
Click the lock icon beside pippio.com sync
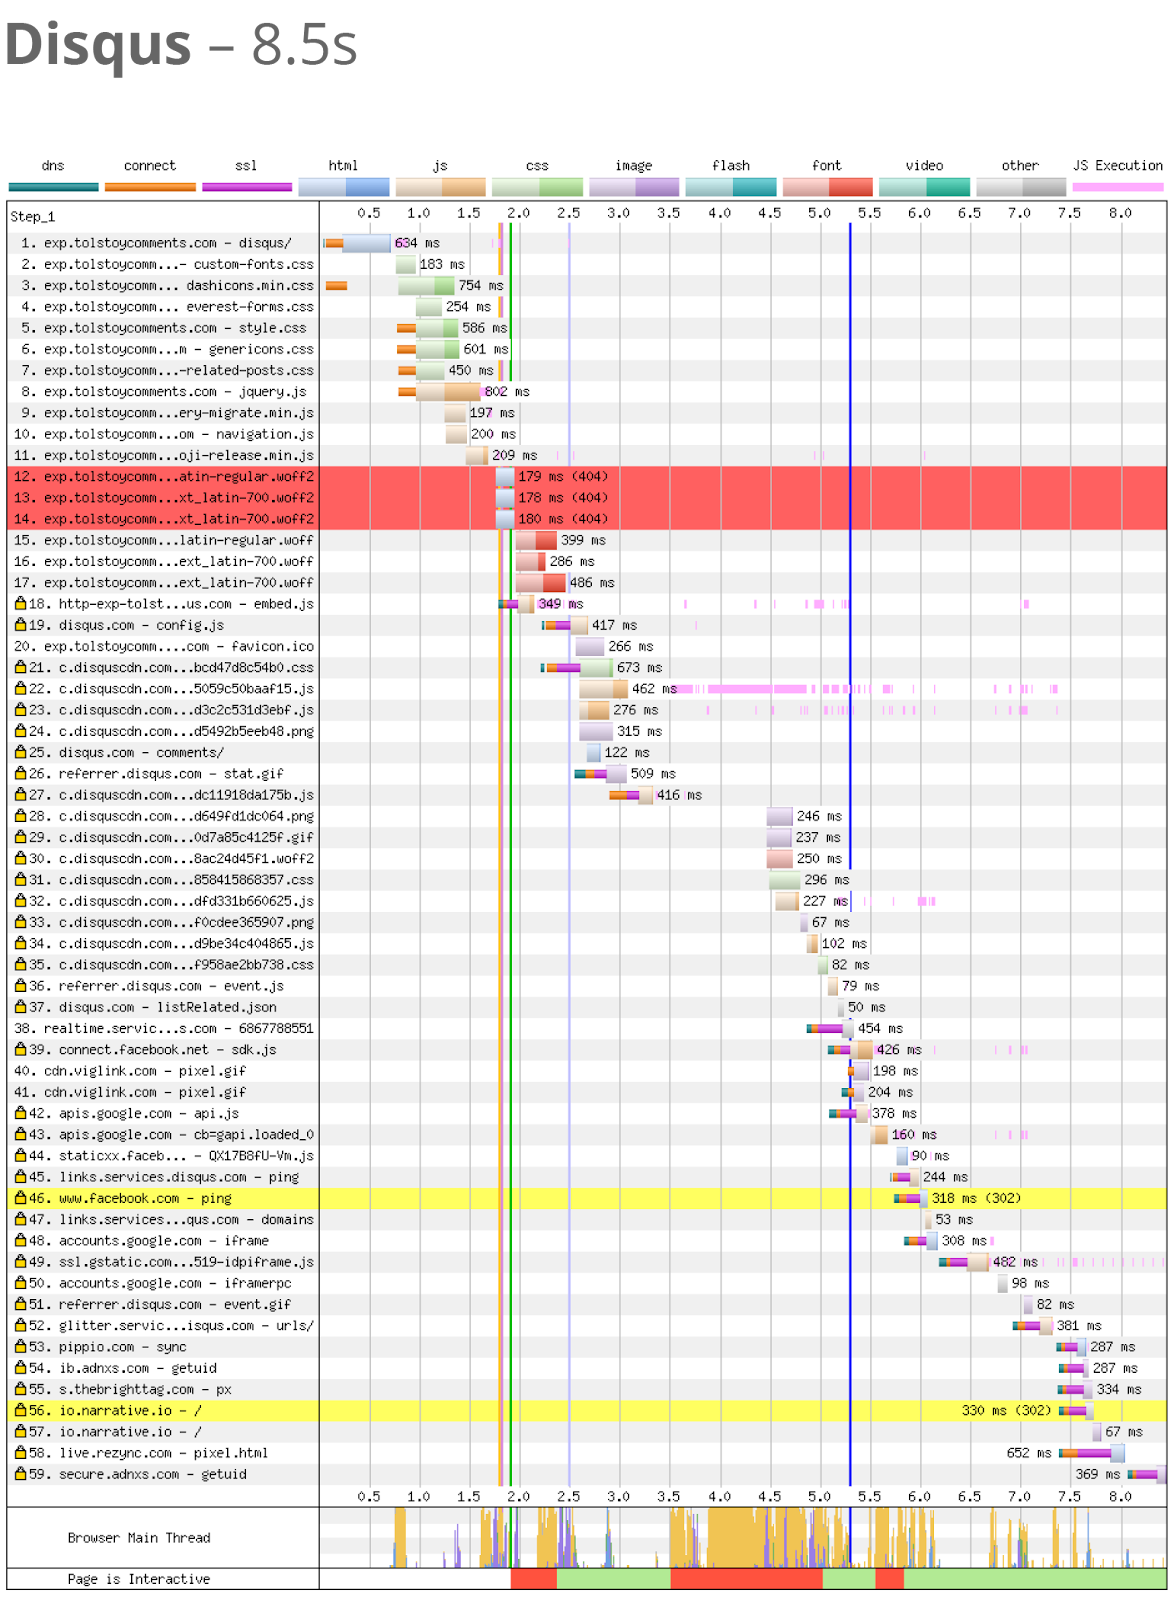pos(20,1347)
